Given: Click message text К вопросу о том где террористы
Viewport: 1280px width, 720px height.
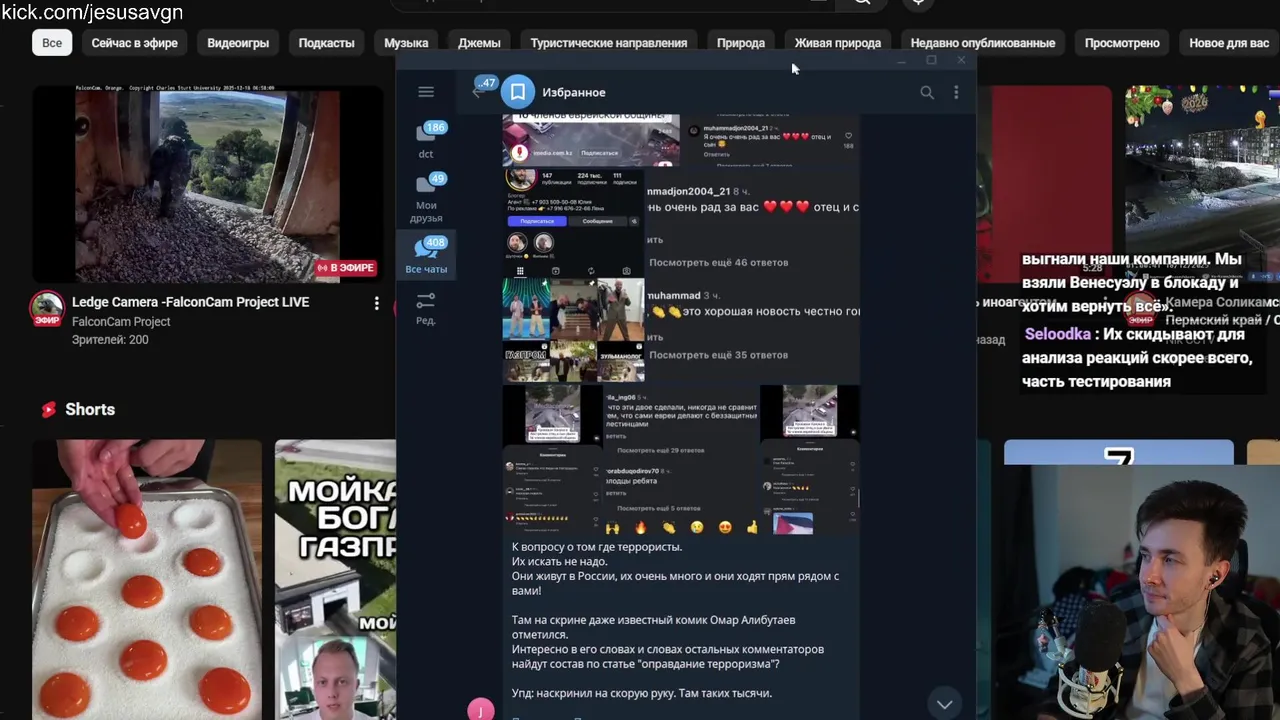Looking at the screenshot, I should point(597,547).
